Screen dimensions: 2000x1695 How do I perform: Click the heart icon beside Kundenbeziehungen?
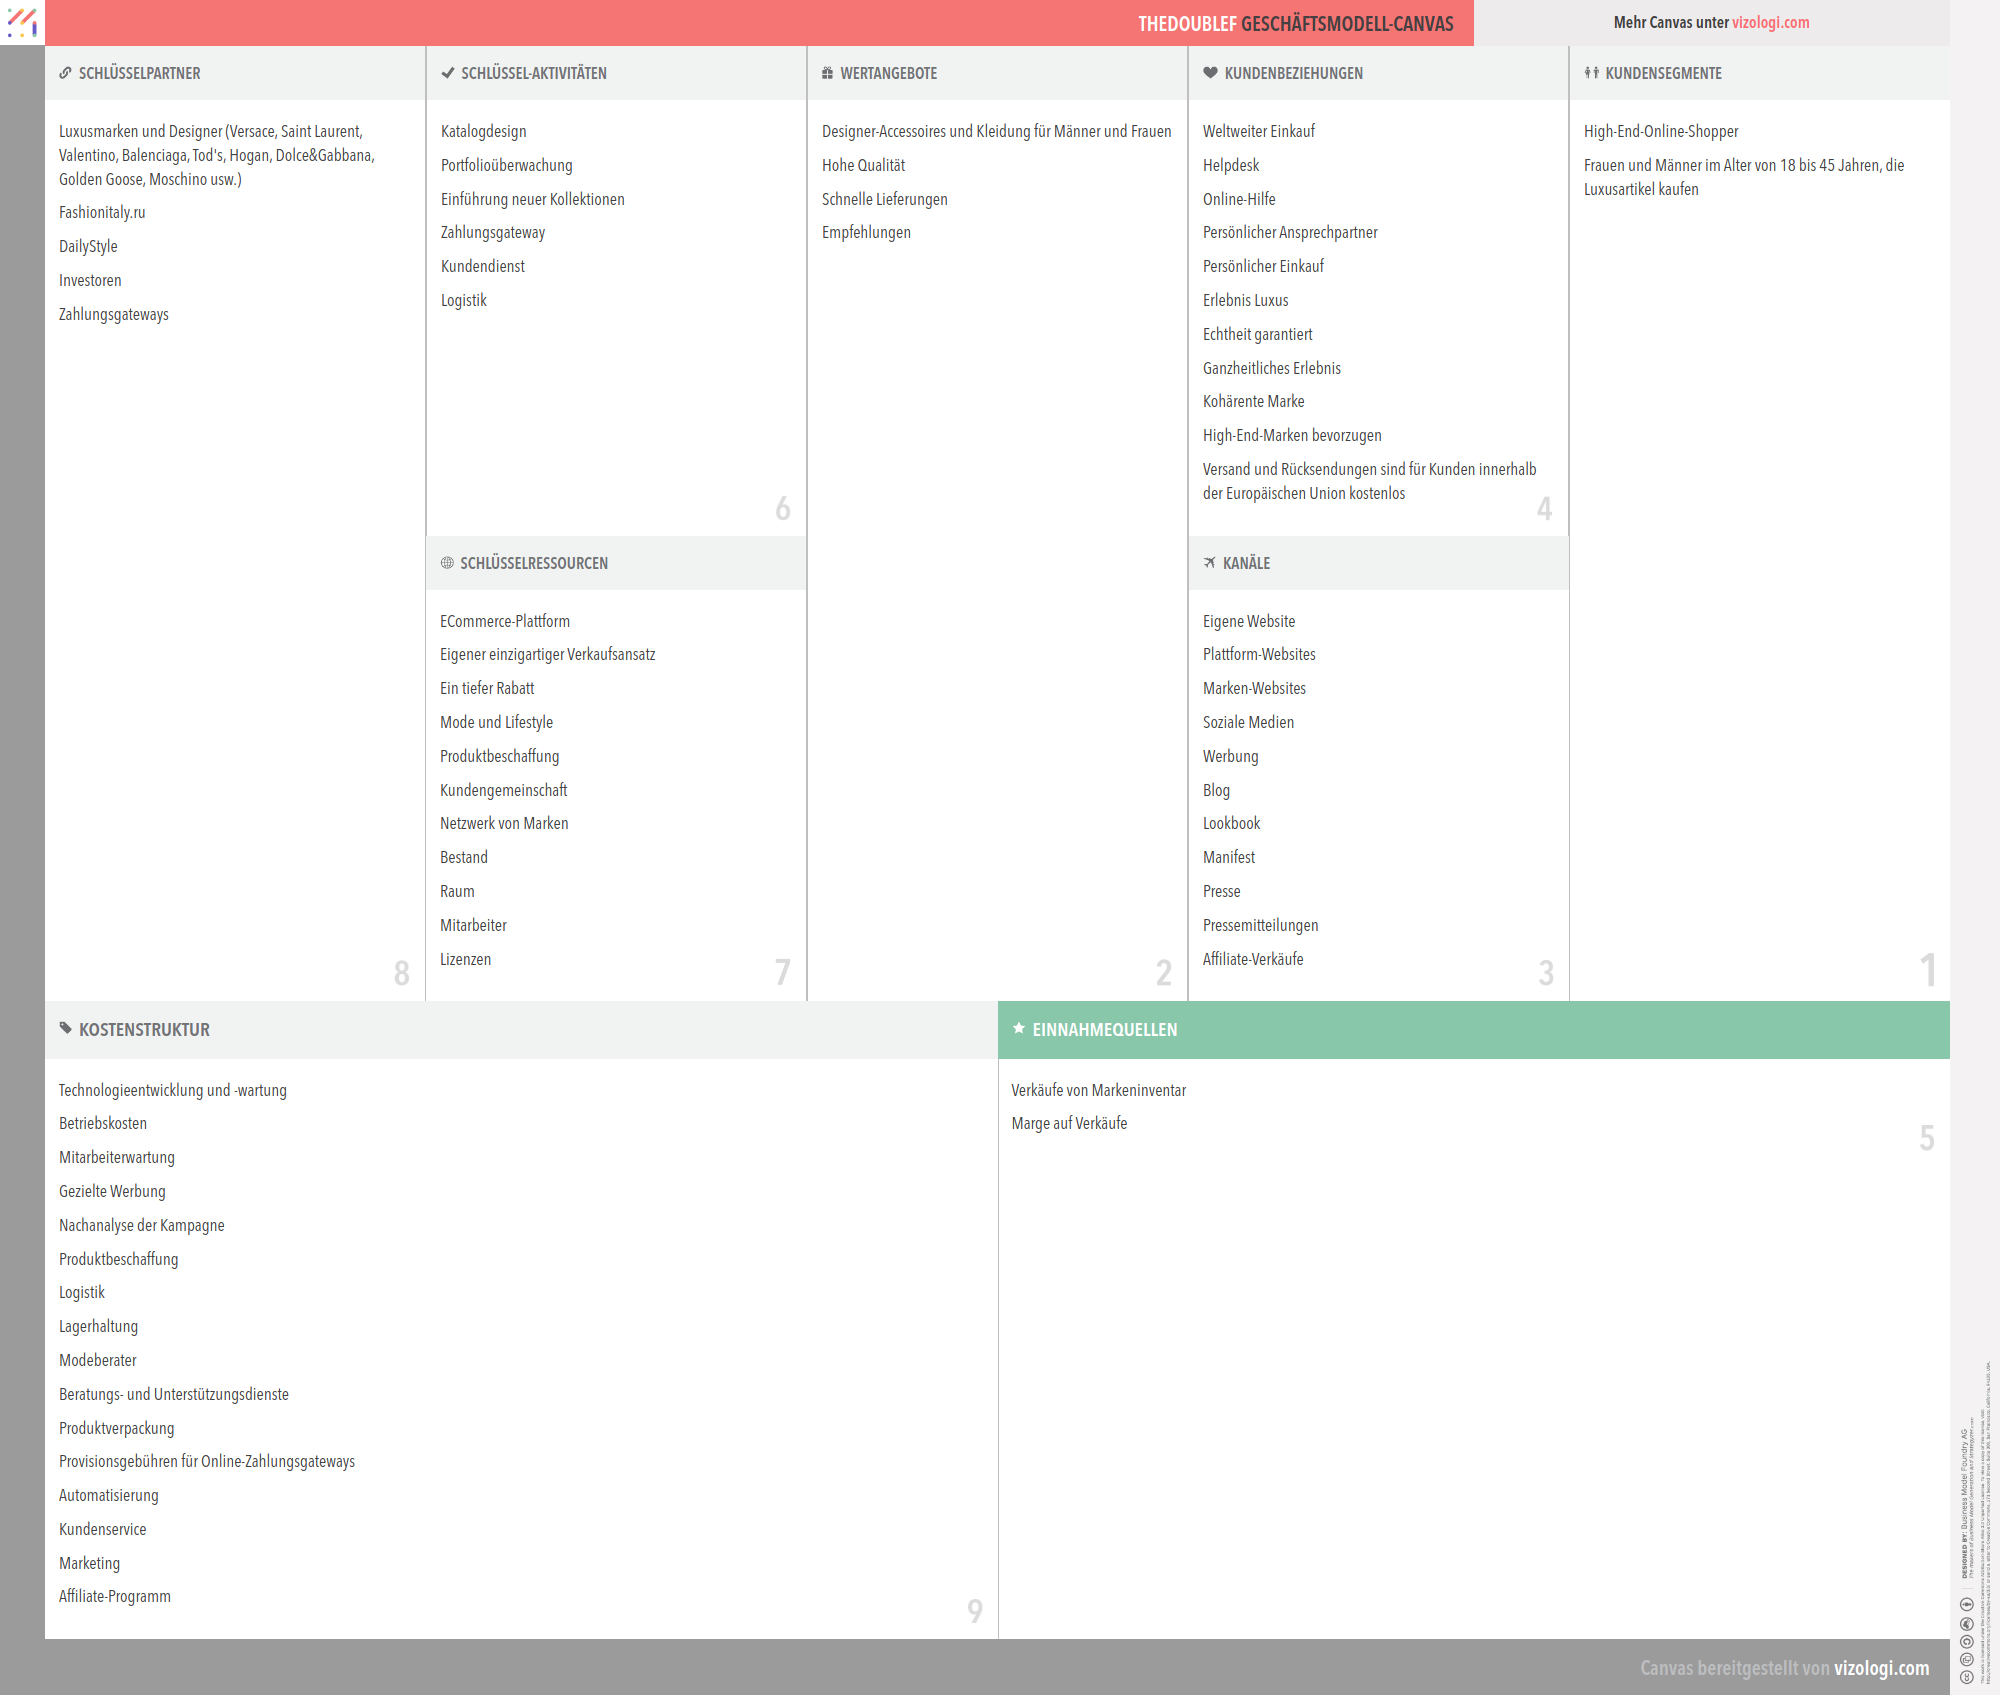pyautogui.click(x=1210, y=73)
